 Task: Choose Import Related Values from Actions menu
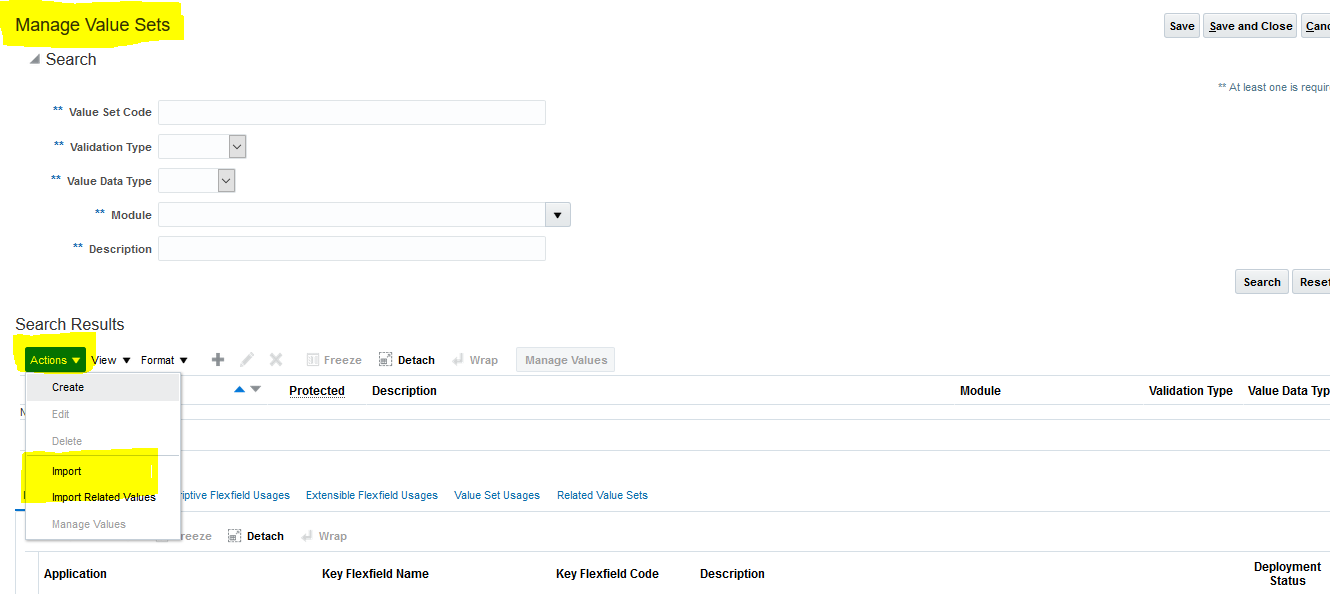103,496
